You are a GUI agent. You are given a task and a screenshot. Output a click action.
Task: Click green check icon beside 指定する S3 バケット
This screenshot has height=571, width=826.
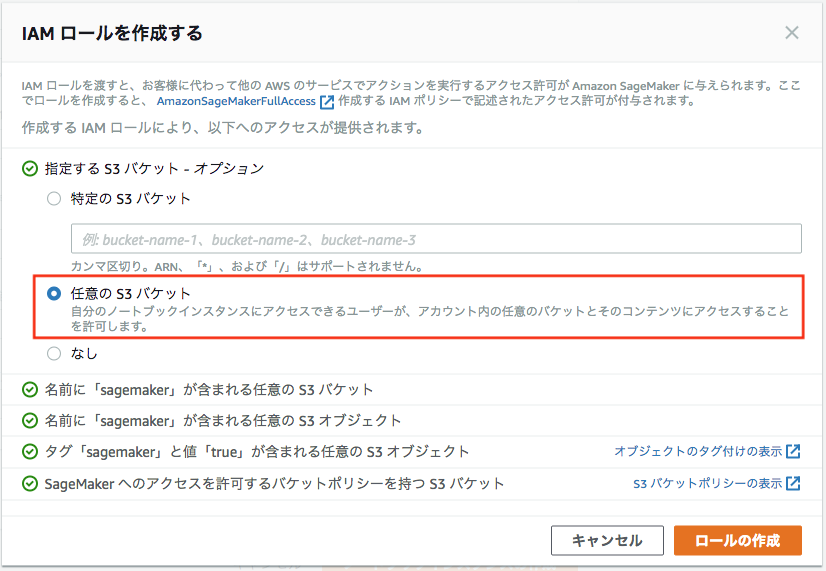30,169
